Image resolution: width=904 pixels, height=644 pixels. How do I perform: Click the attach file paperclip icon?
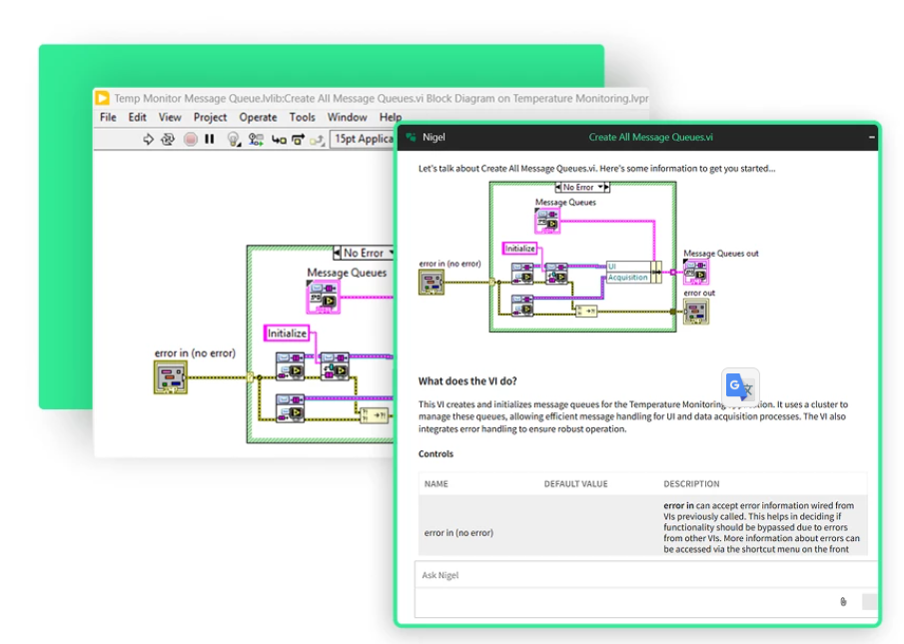(x=843, y=601)
